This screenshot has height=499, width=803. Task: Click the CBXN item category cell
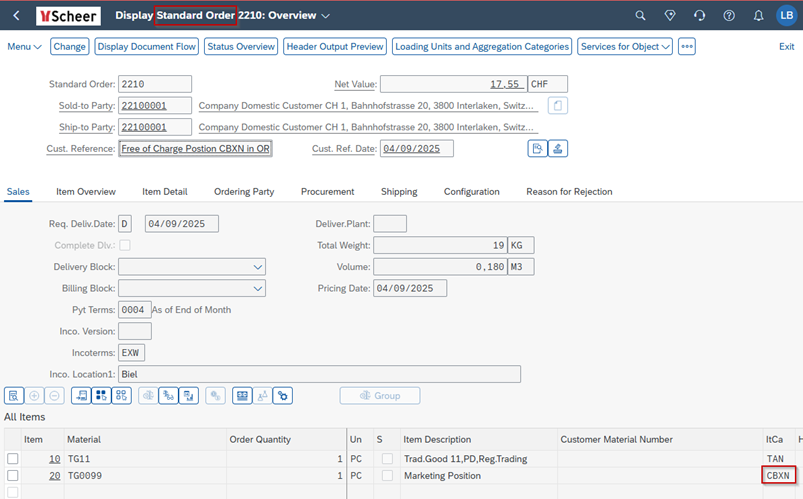tap(778, 475)
